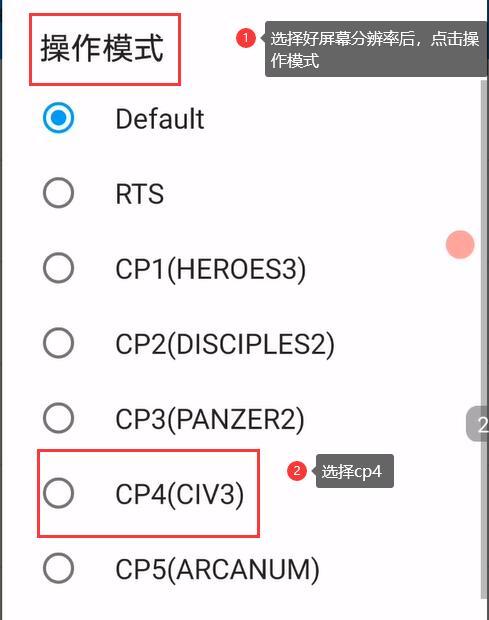
Task: Tap the pink floating circle button
Action: coord(460,245)
